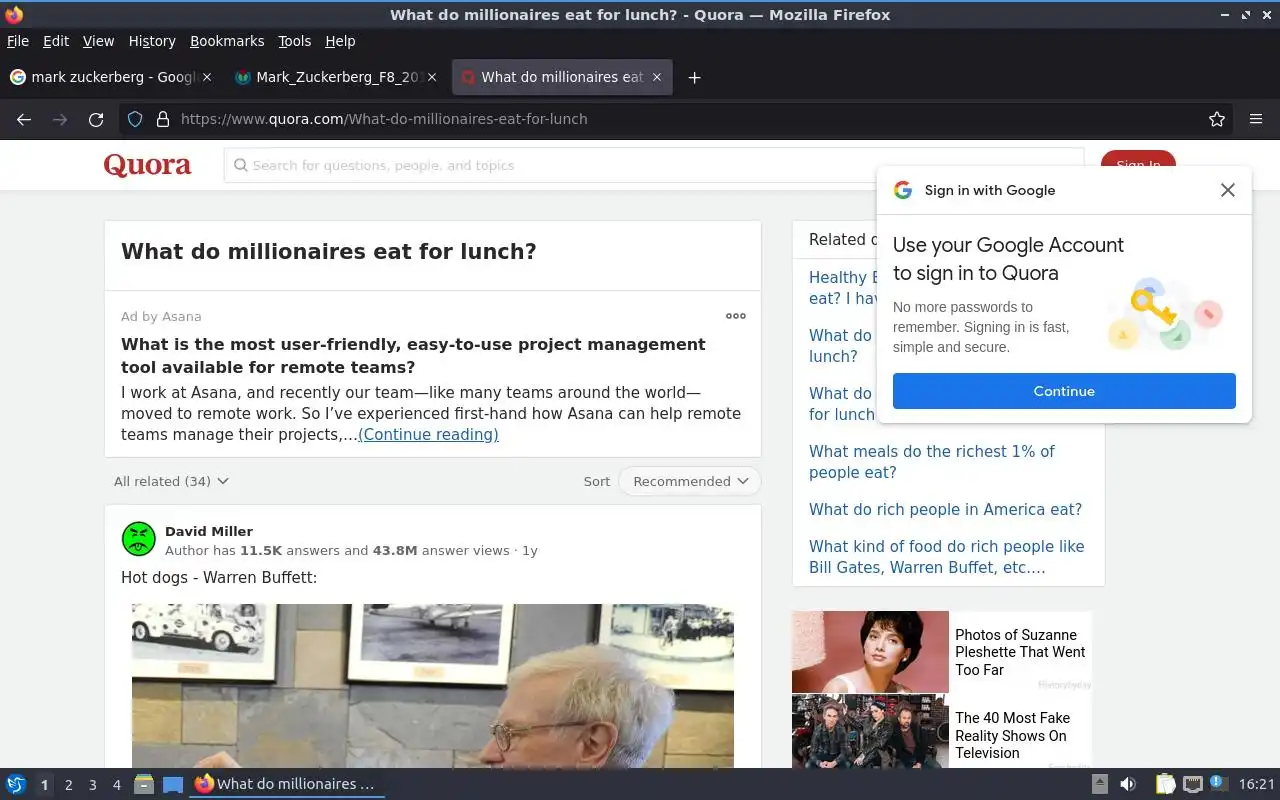Reload the page with the refresh icon
This screenshot has width=1280, height=800.
click(96, 119)
